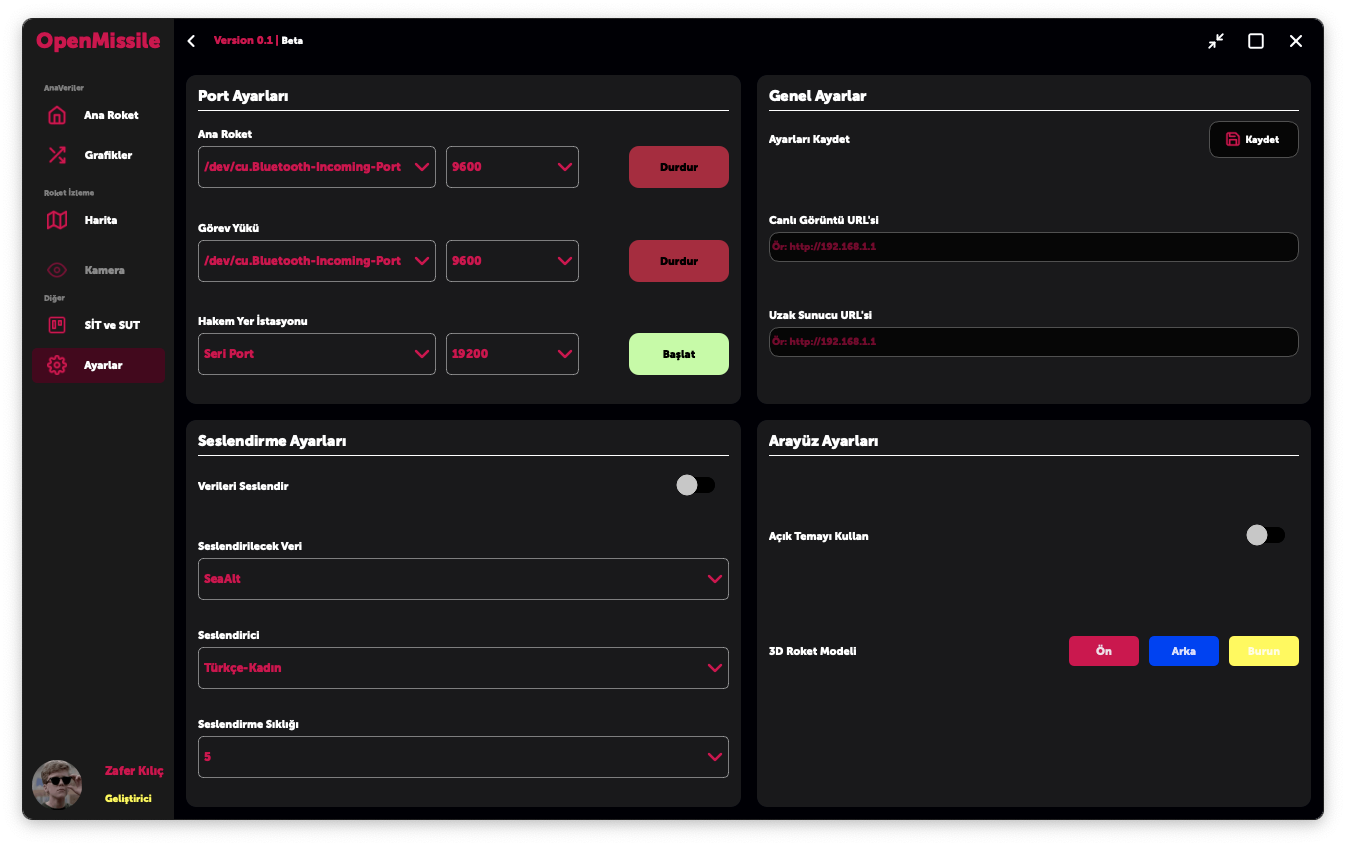Click the SİT ve SUT board icon
This screenshot has width=1346, height=846.
(57, 325)
